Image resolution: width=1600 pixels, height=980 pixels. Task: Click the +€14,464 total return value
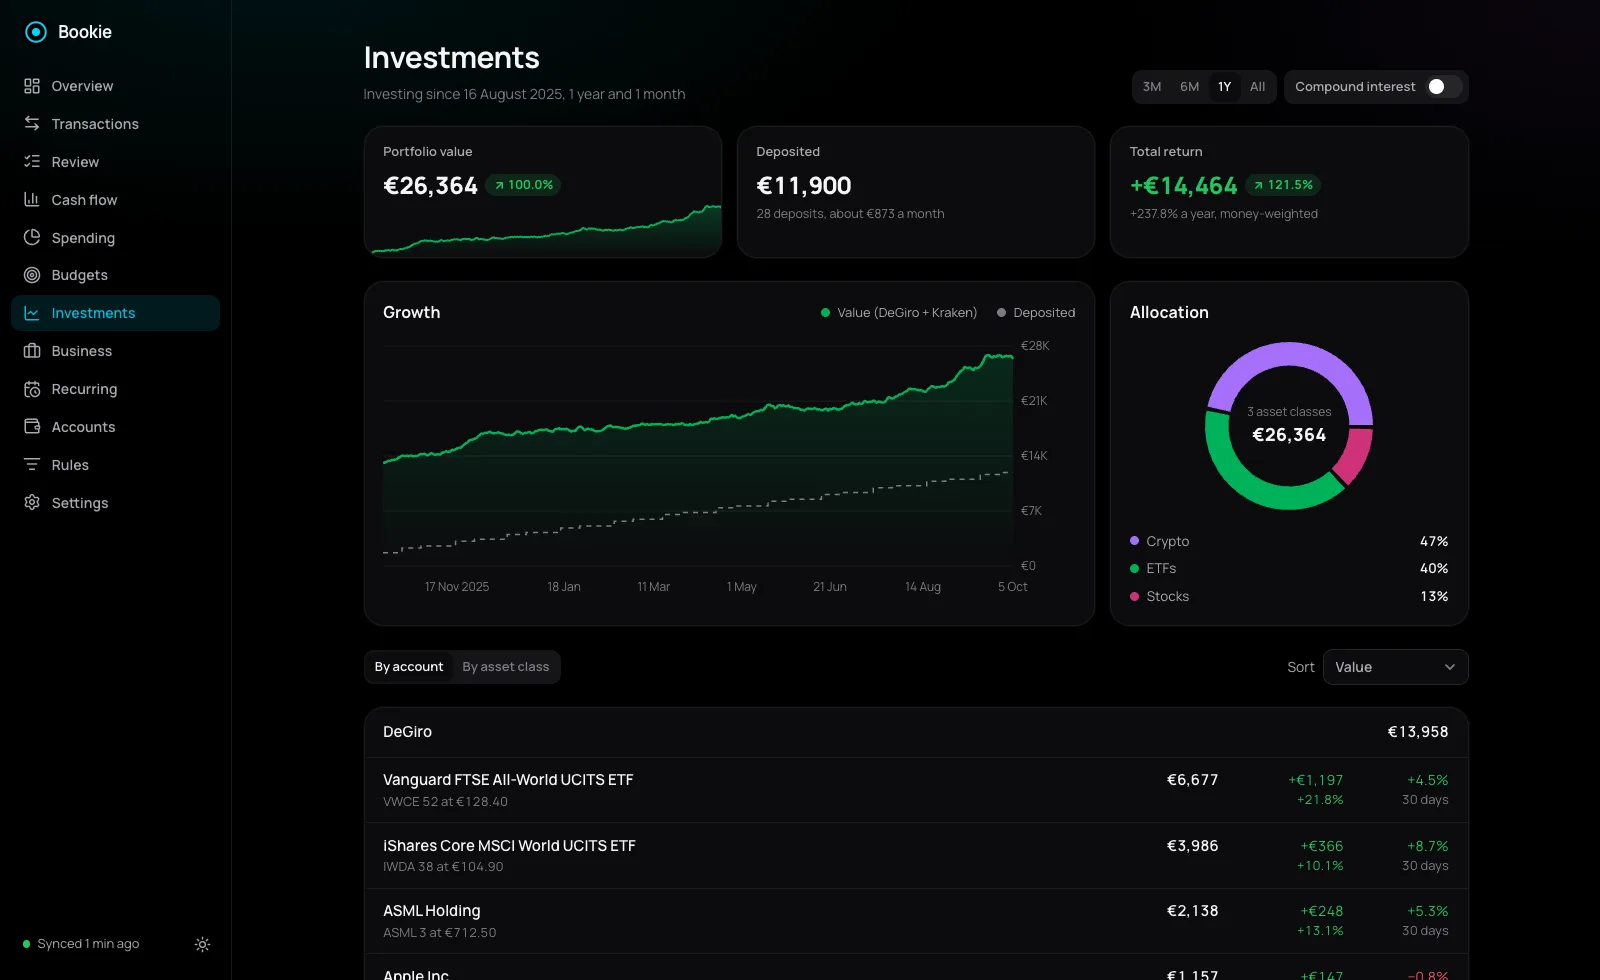pyautogui.click(x=1184, y=186)
